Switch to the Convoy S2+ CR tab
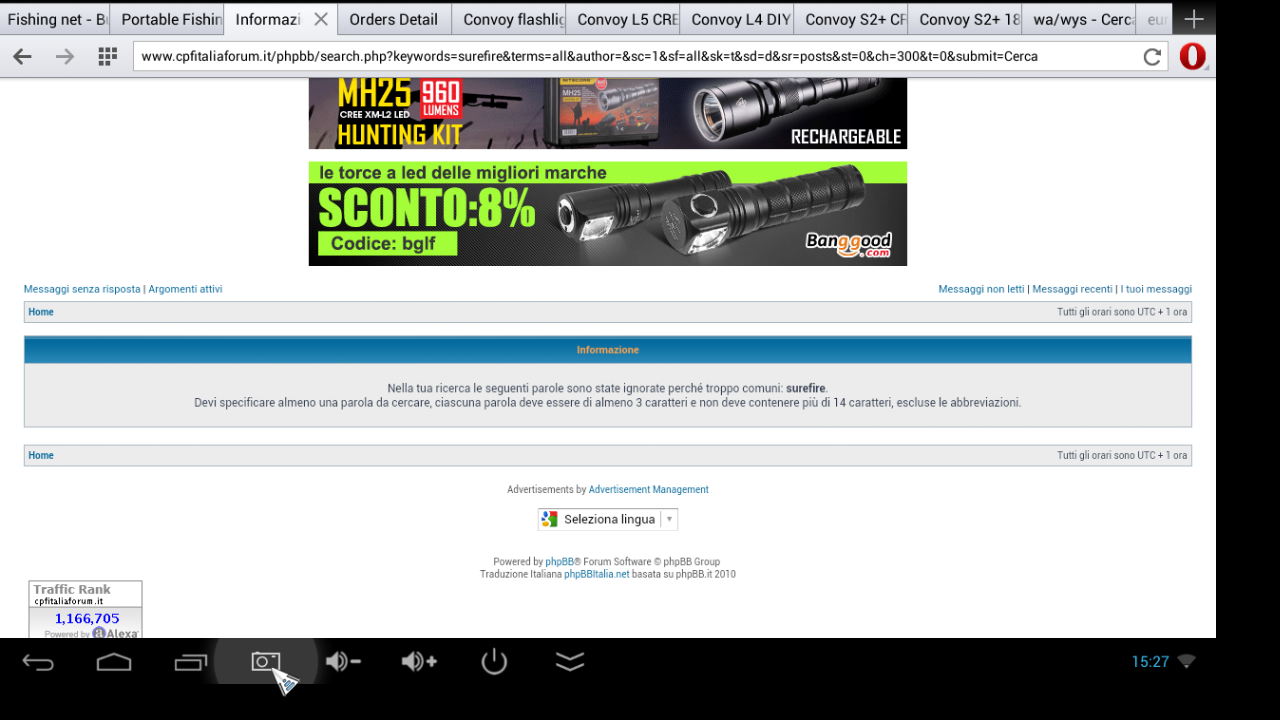1280x720 pixels. [850, 19]
